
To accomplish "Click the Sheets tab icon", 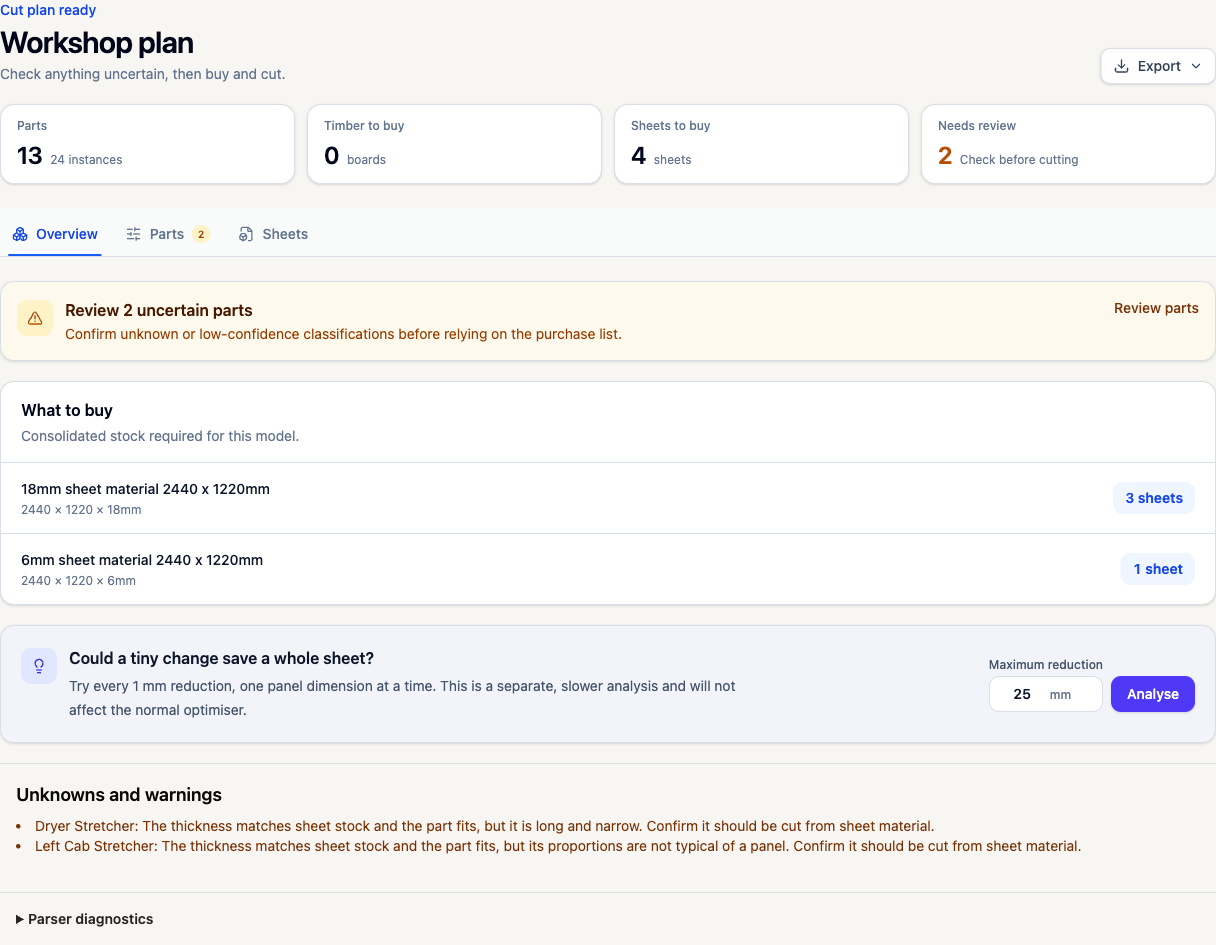I will 246,234.
